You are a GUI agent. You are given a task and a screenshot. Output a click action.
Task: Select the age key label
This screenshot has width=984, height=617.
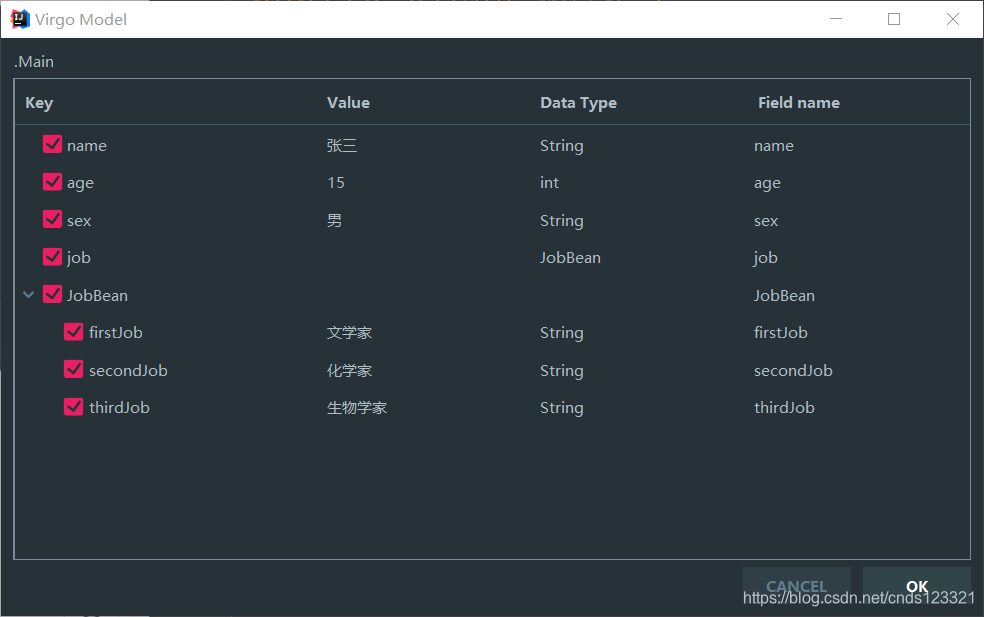coord(80,183)
